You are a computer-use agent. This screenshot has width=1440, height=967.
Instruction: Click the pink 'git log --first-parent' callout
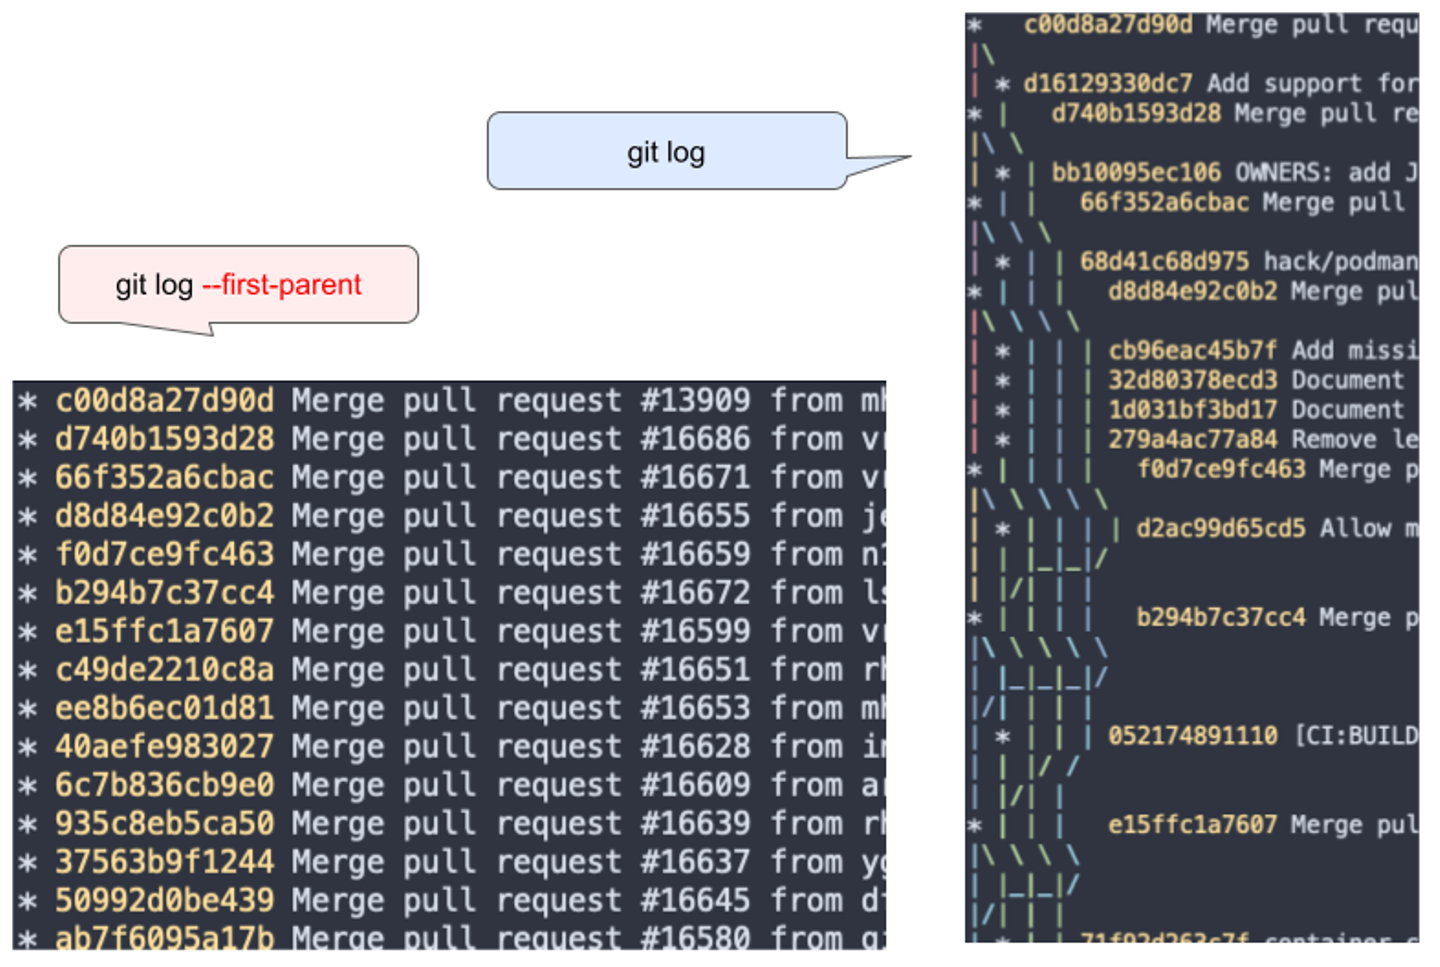point(238,285)
